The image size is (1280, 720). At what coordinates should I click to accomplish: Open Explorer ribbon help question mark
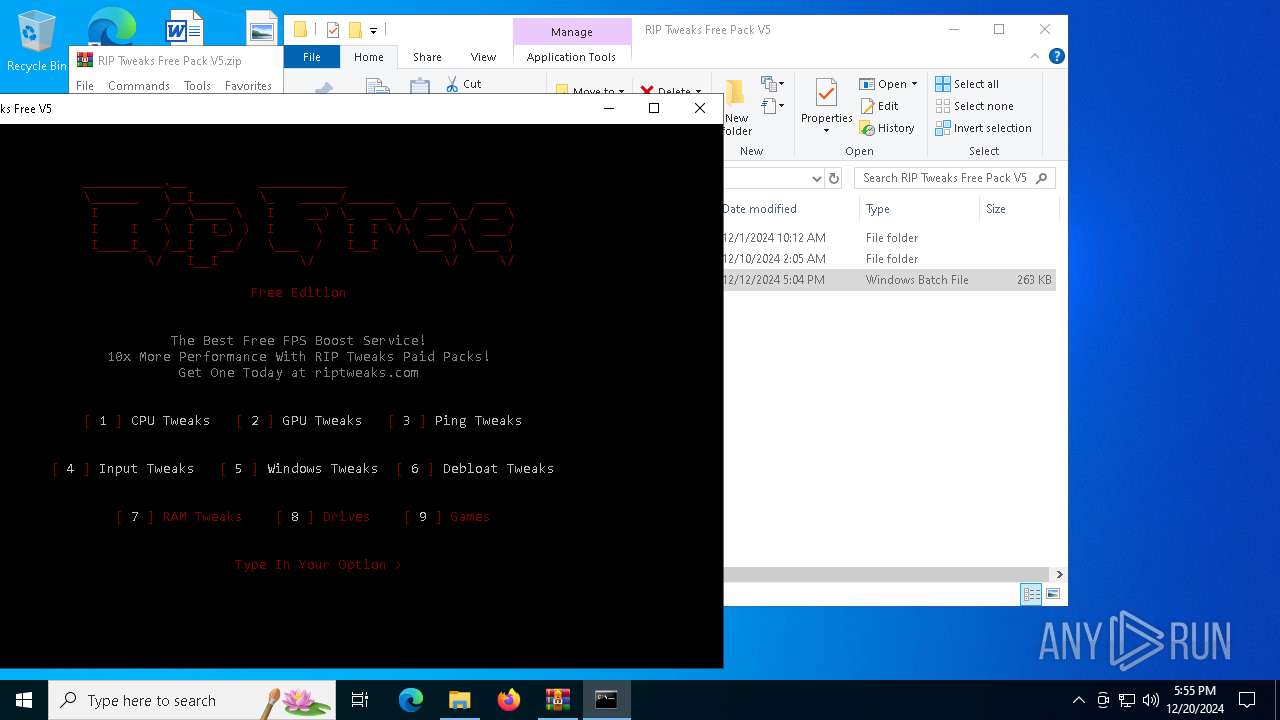coord(1056,56)
